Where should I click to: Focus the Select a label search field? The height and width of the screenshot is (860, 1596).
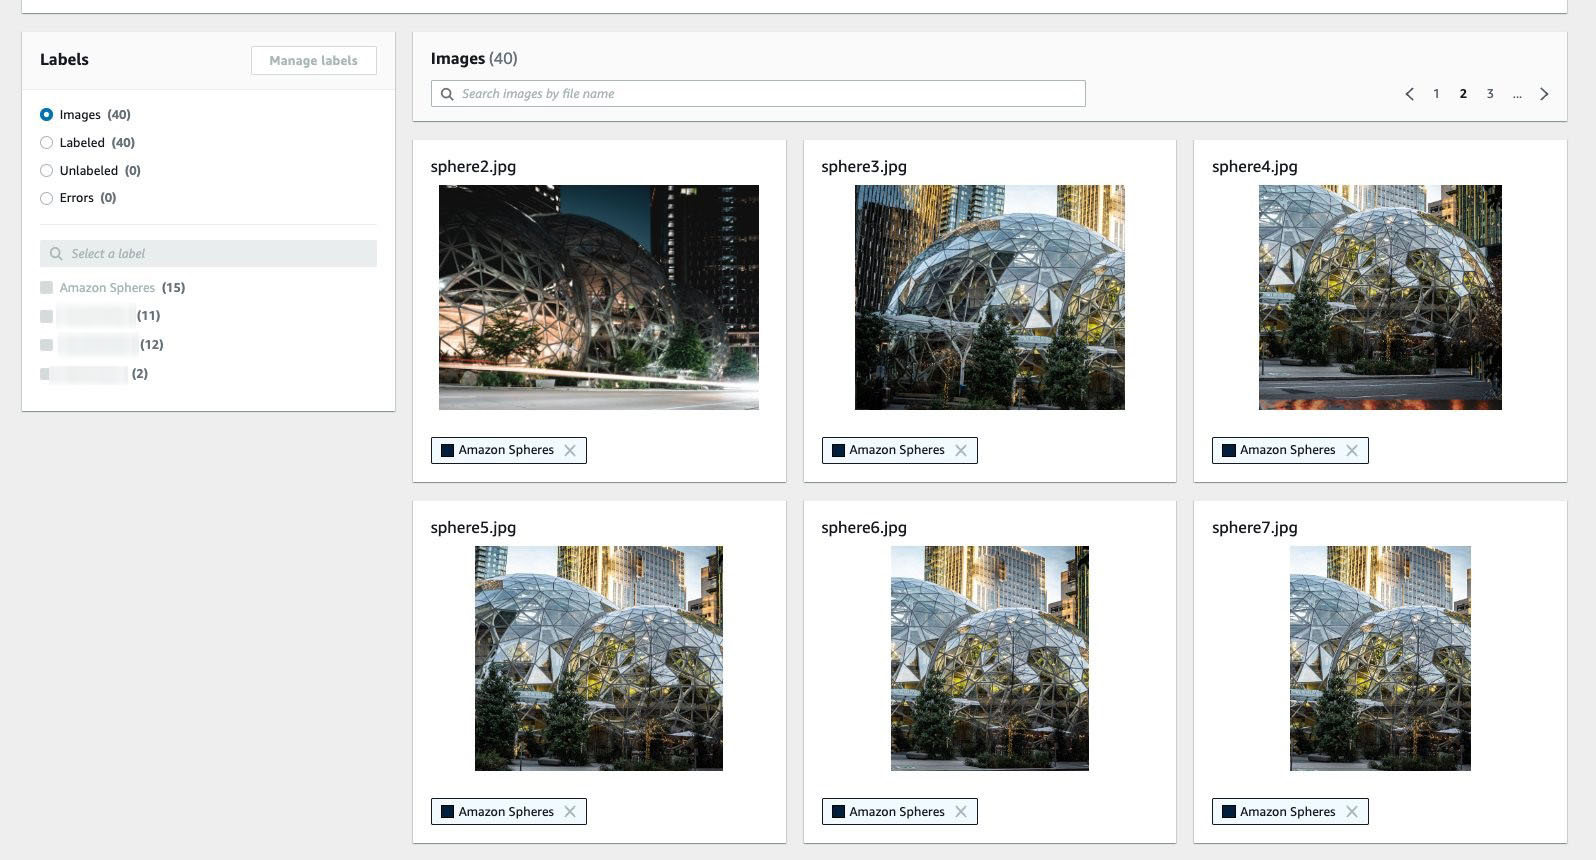[x=208, y=254]
